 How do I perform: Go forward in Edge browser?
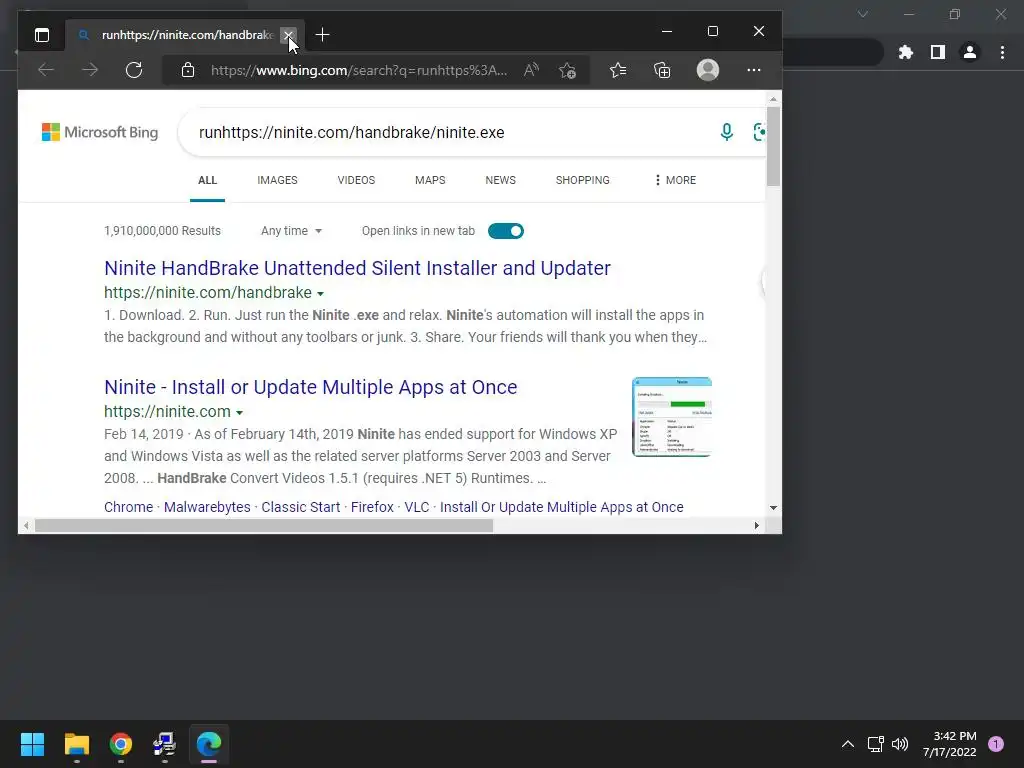(90, 70)
